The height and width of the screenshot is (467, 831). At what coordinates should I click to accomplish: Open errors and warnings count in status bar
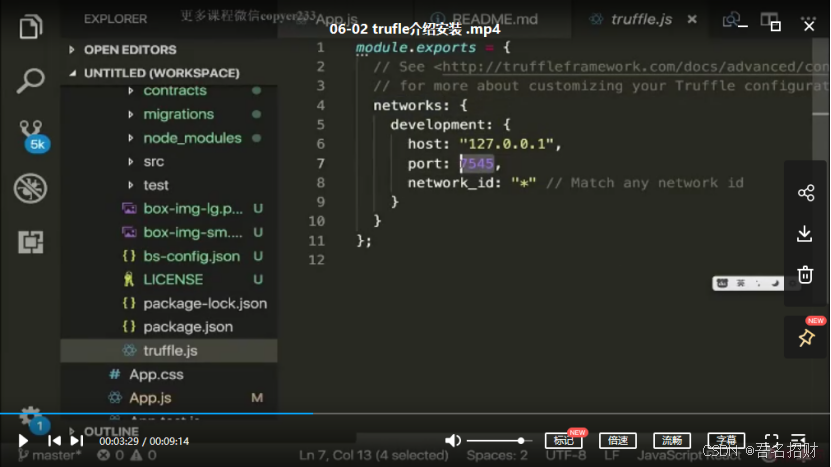click(x=127, y=455)
